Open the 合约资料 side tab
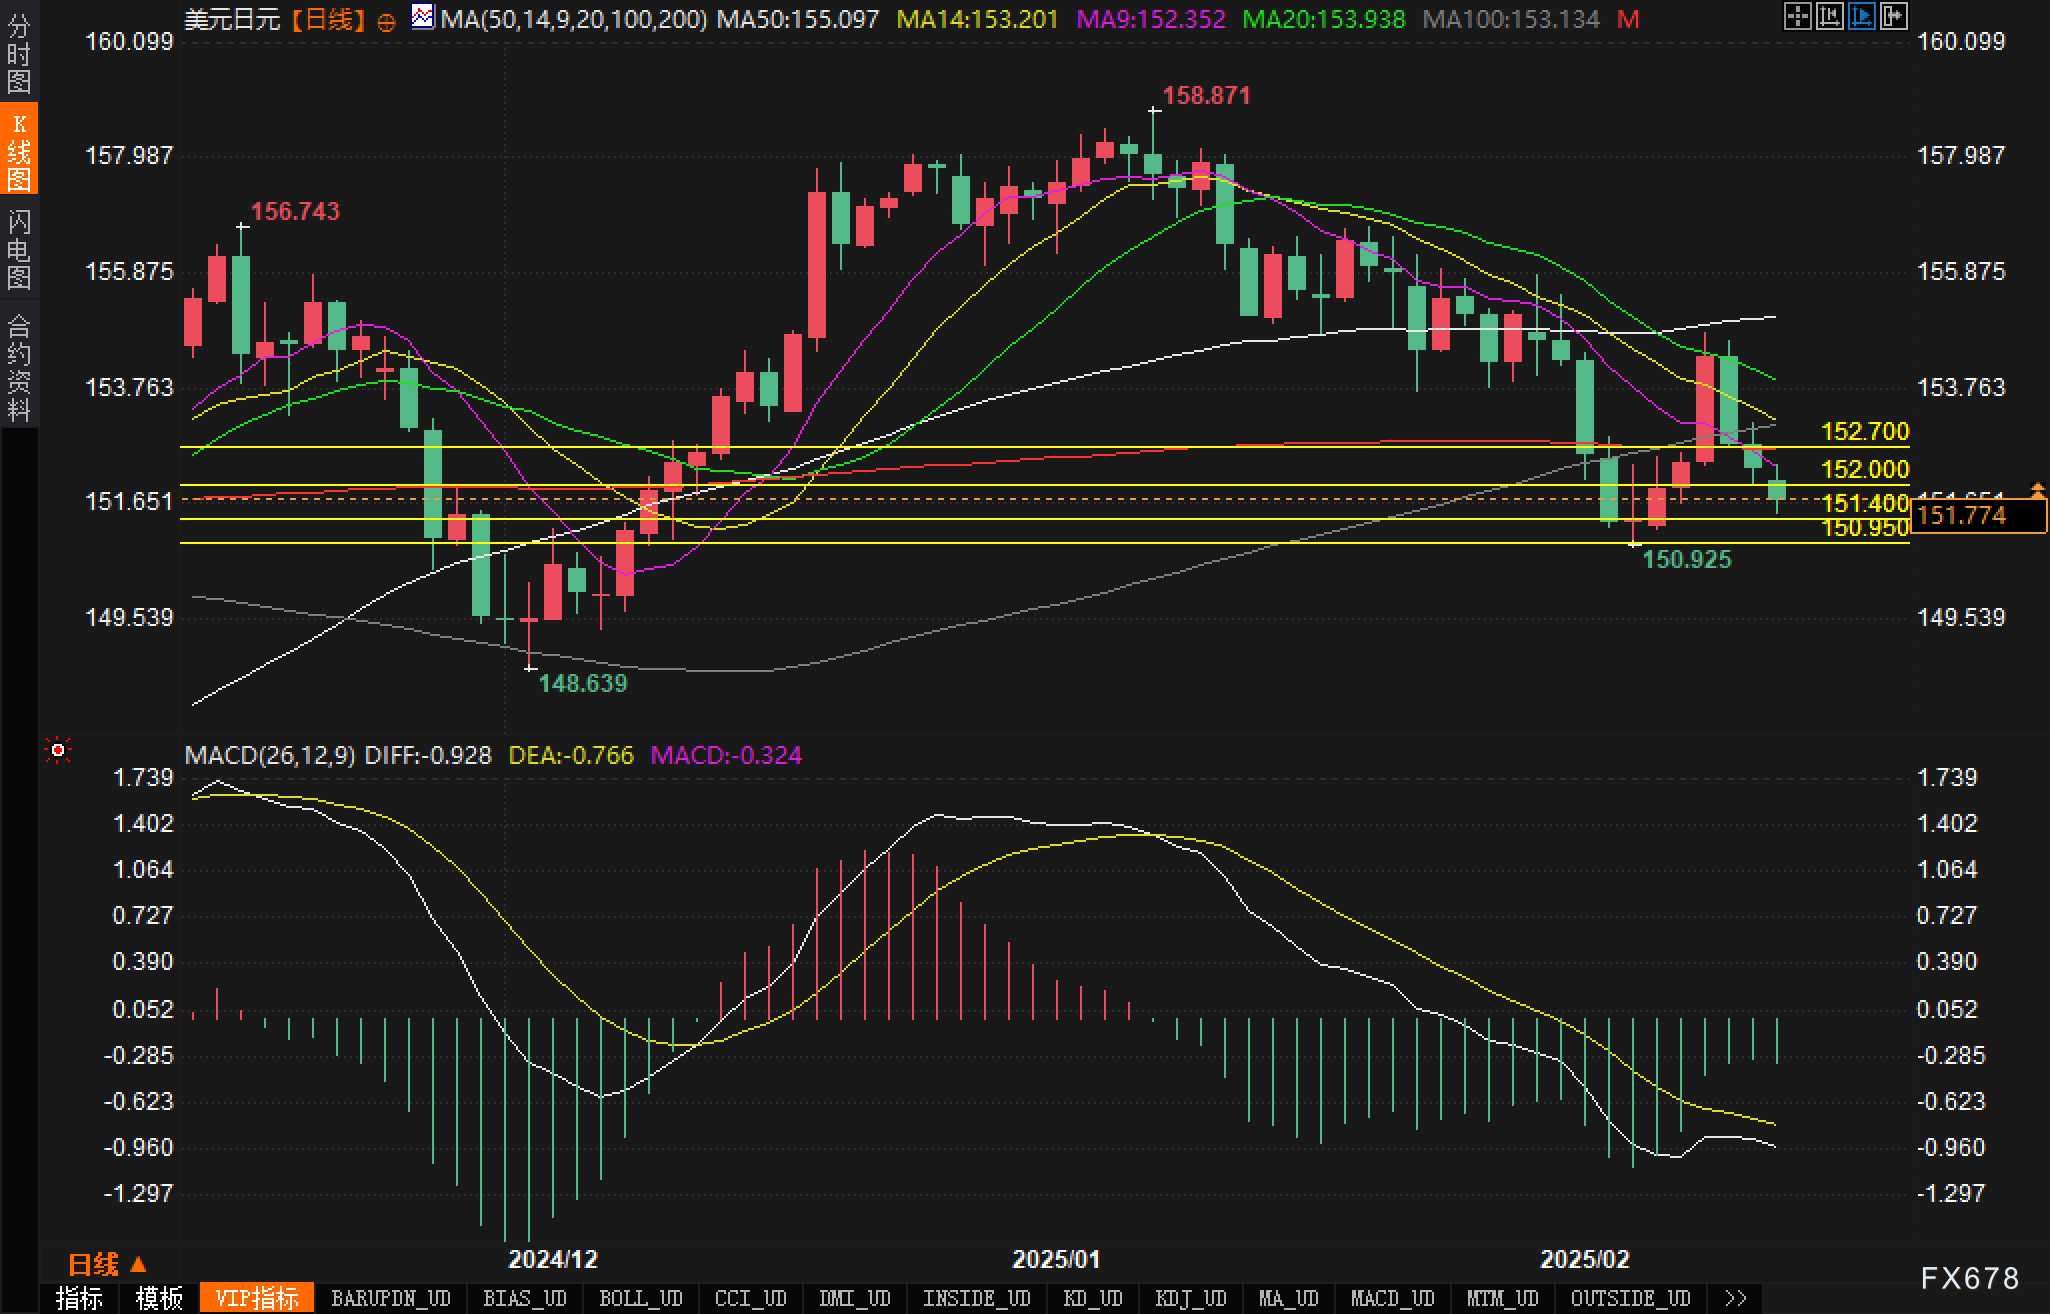This screenshot has width=2050, height=1314. coord(19,366)
